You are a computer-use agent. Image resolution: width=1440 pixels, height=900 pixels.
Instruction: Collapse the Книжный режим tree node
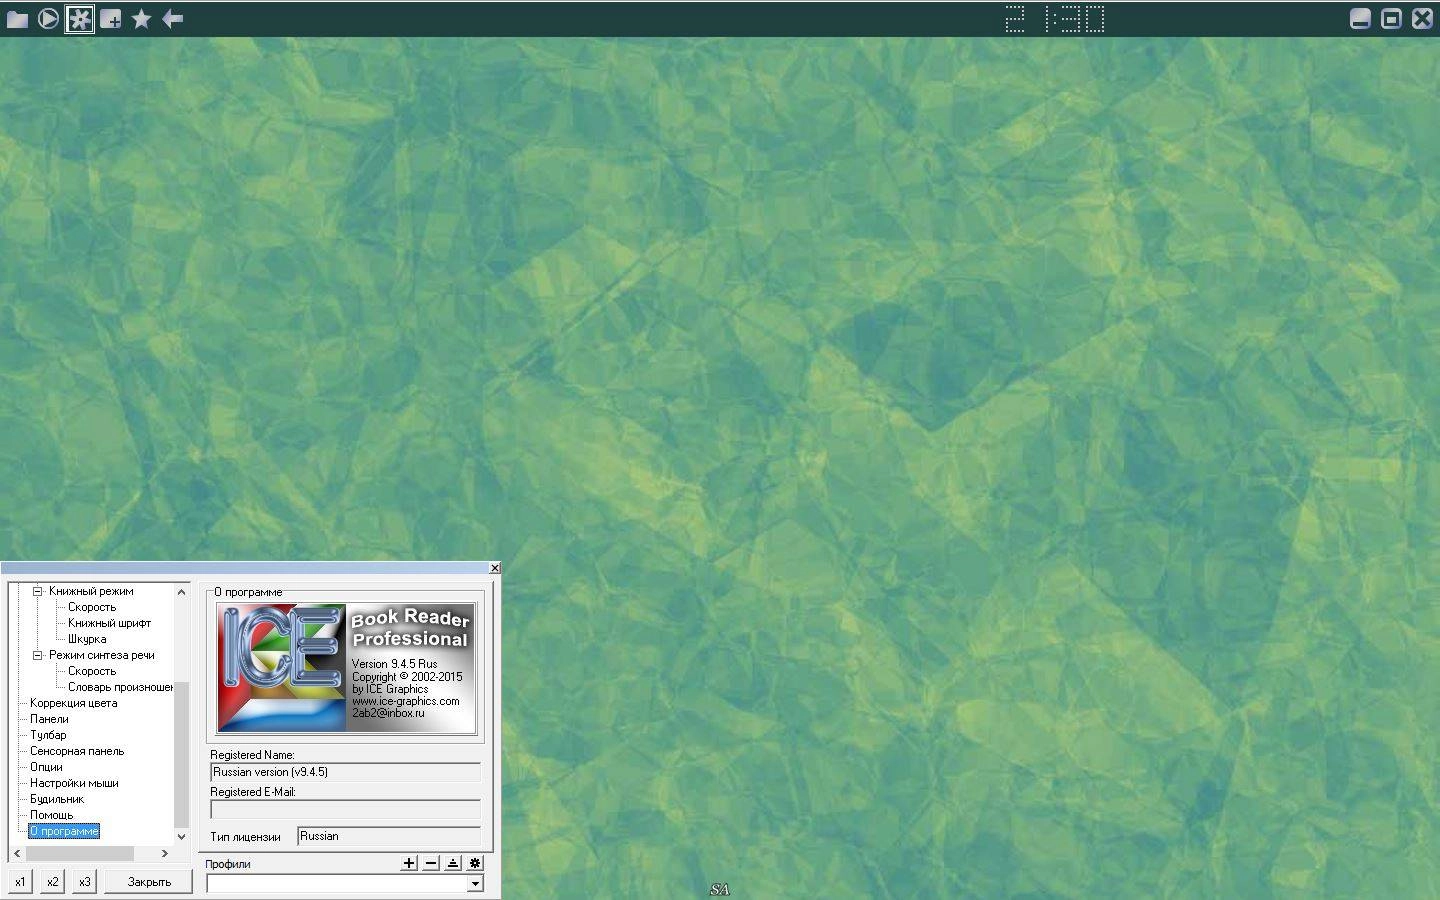coord(38,591)
